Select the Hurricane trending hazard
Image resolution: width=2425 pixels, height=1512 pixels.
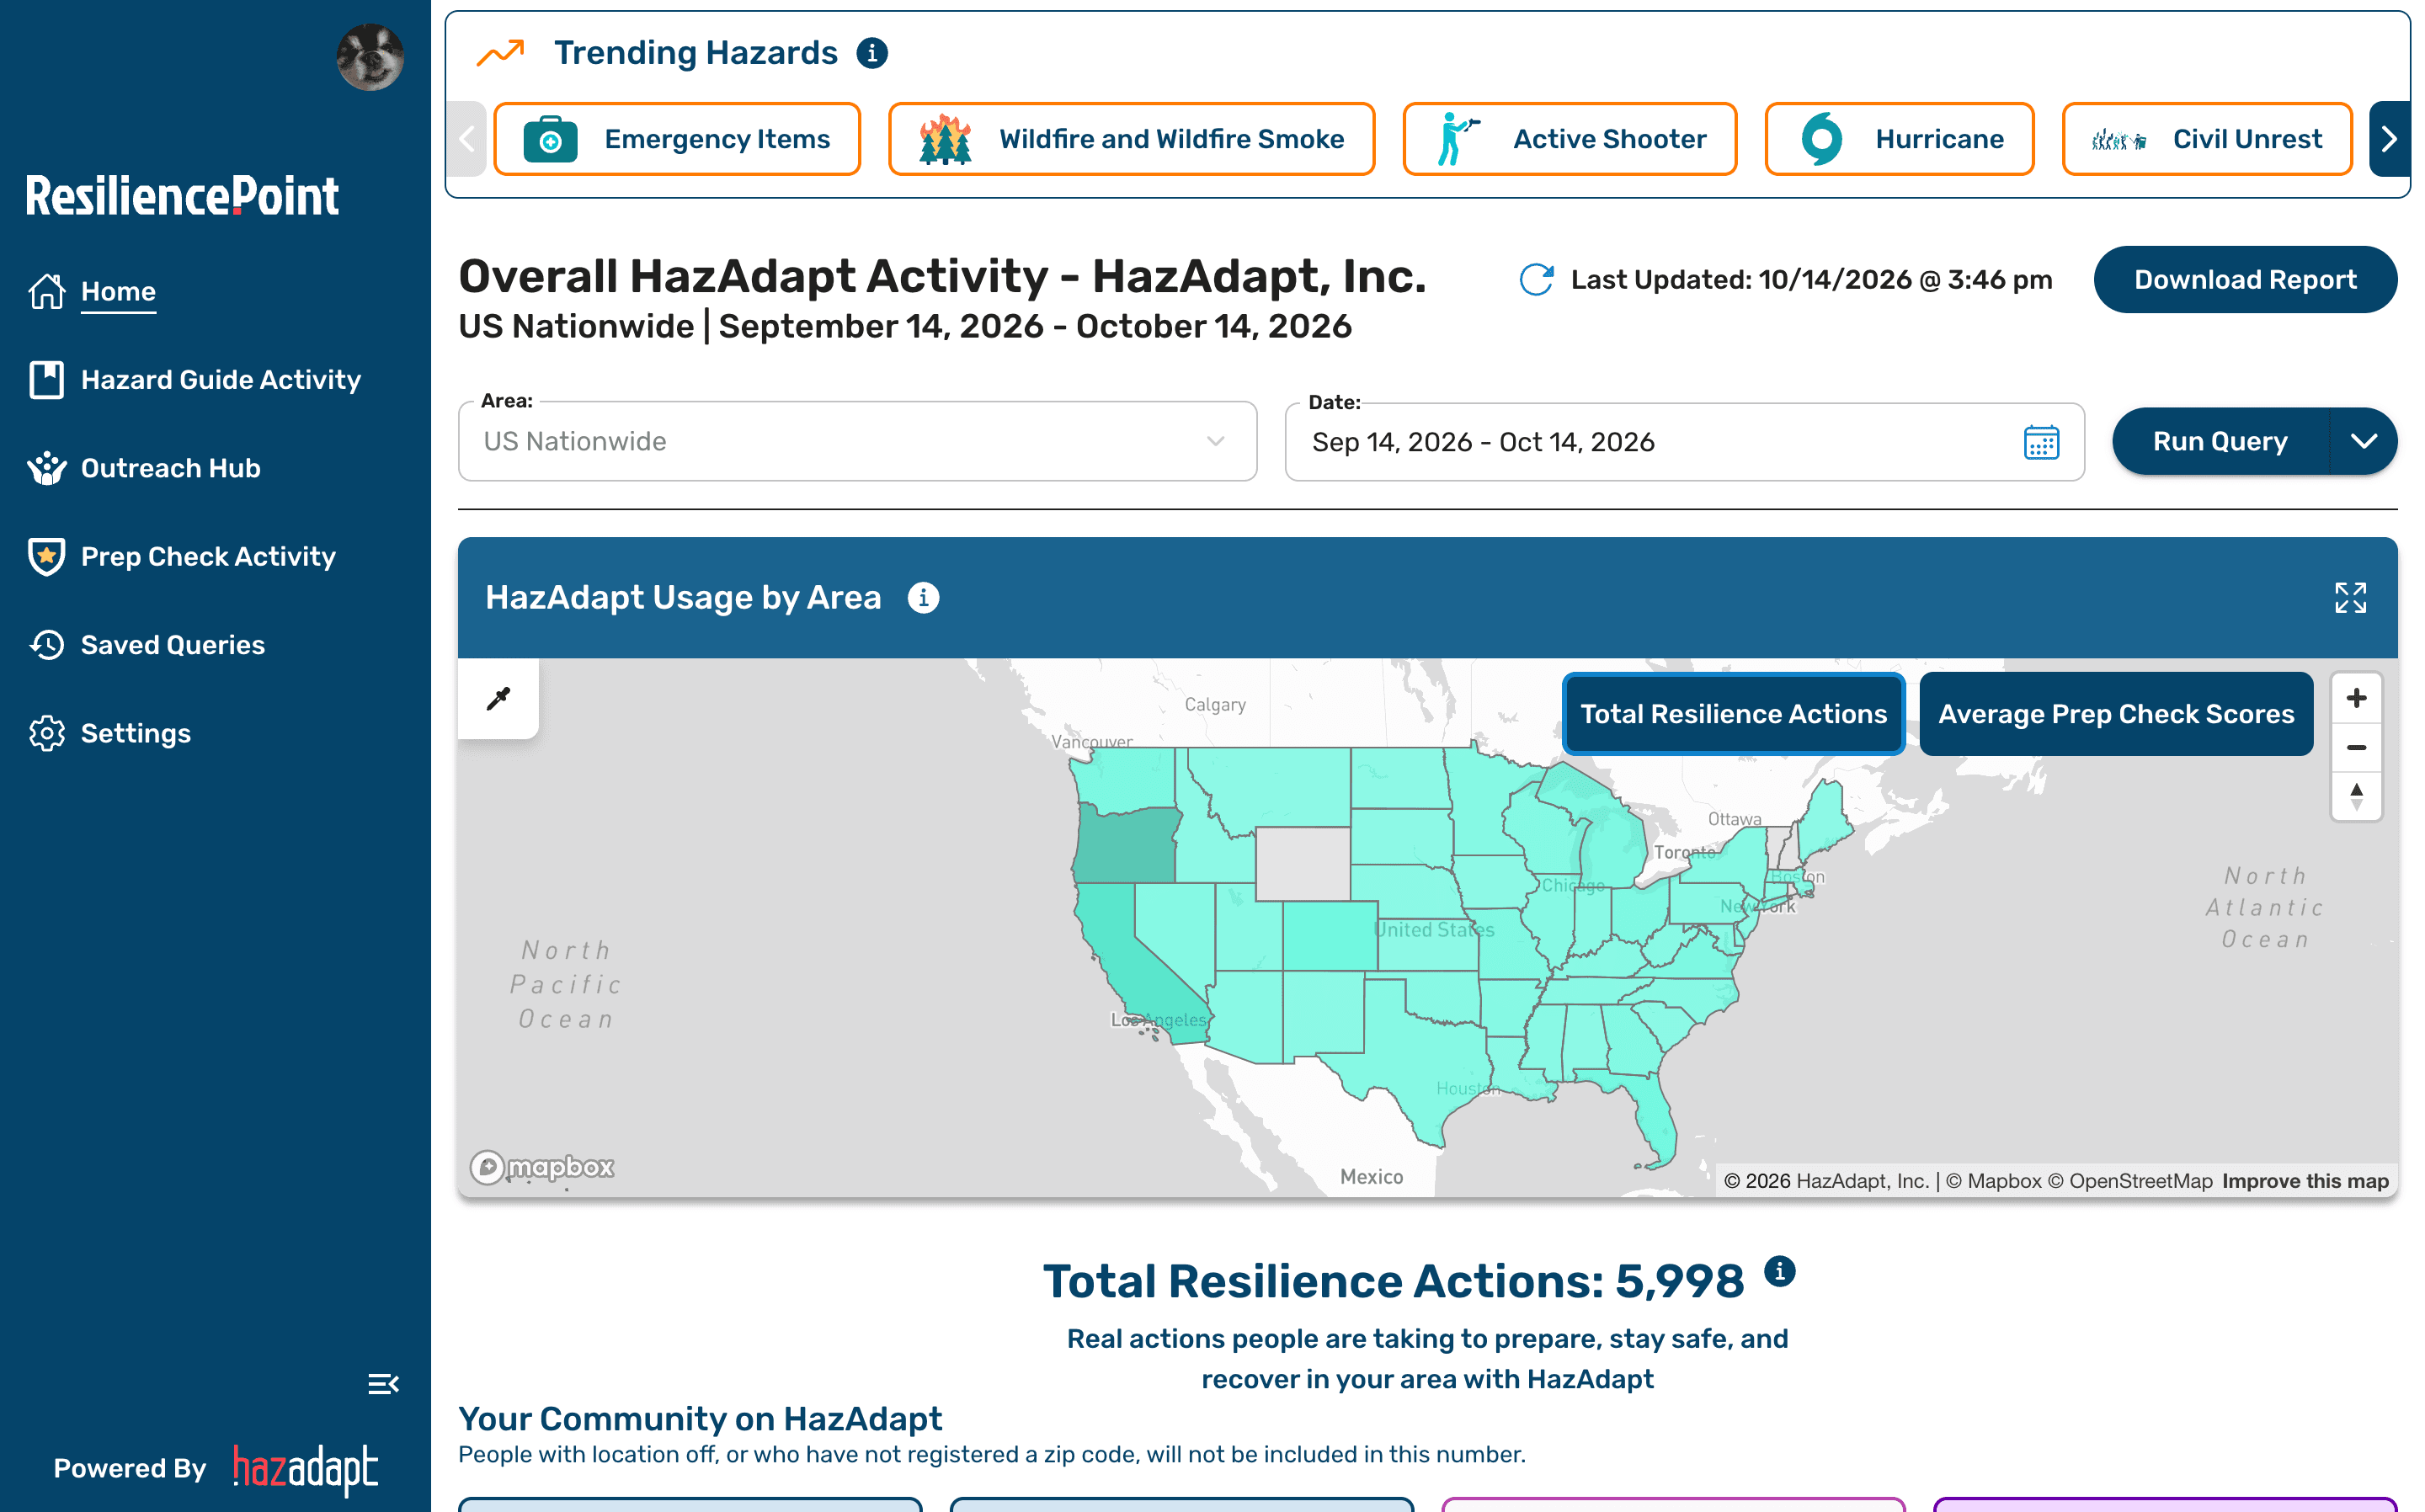1899,139
